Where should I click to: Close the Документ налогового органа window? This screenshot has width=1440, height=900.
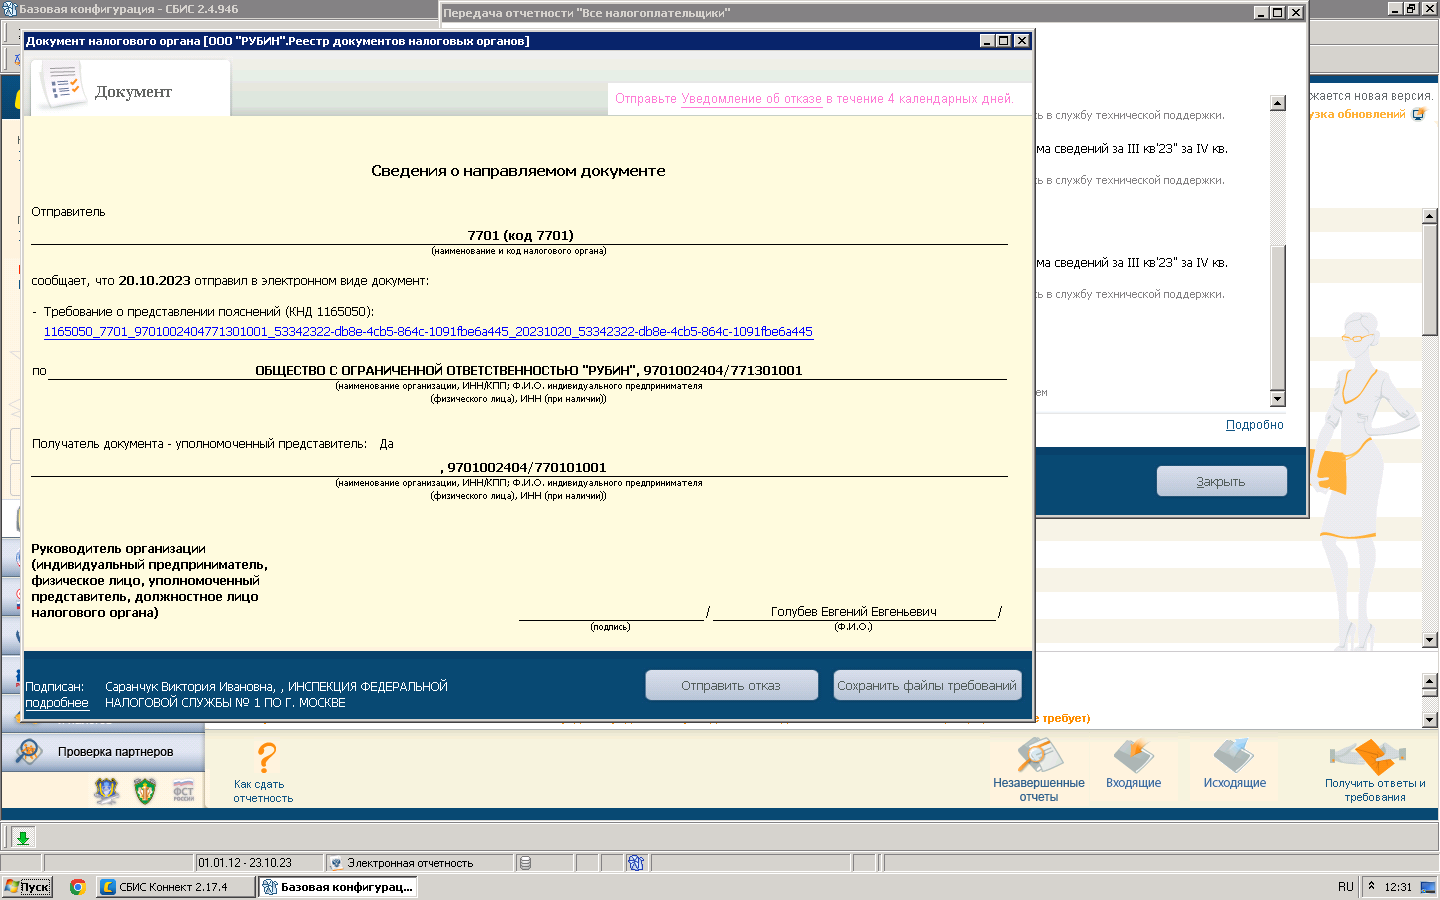1022,41
